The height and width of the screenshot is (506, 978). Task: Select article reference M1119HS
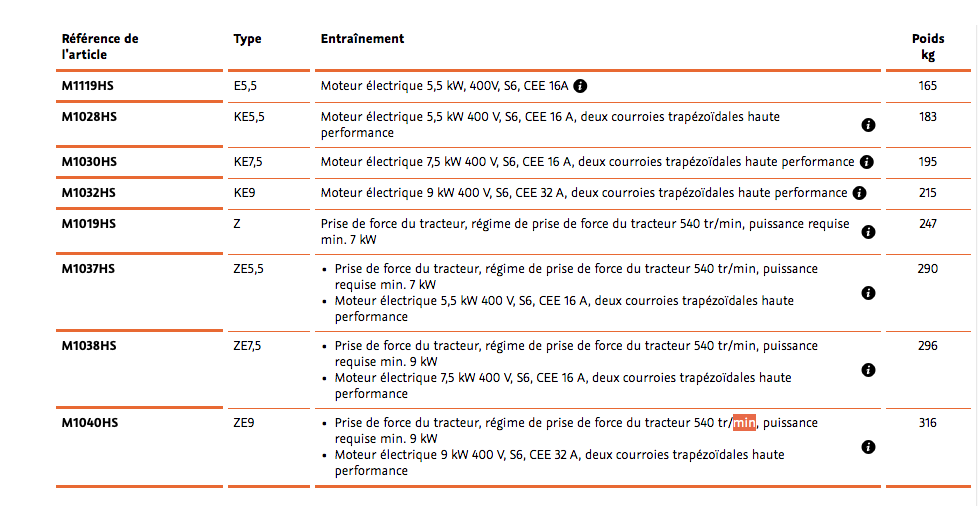point(89,86)
